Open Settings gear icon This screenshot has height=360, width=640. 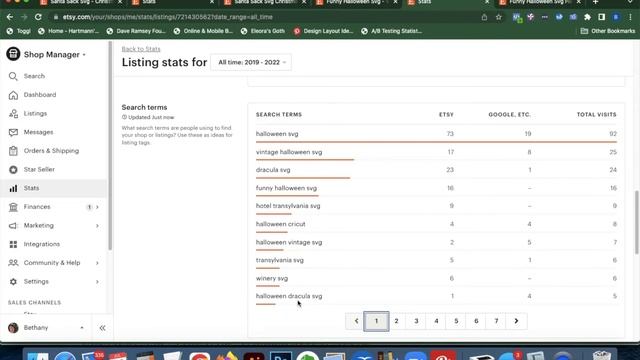click(13, 282)
